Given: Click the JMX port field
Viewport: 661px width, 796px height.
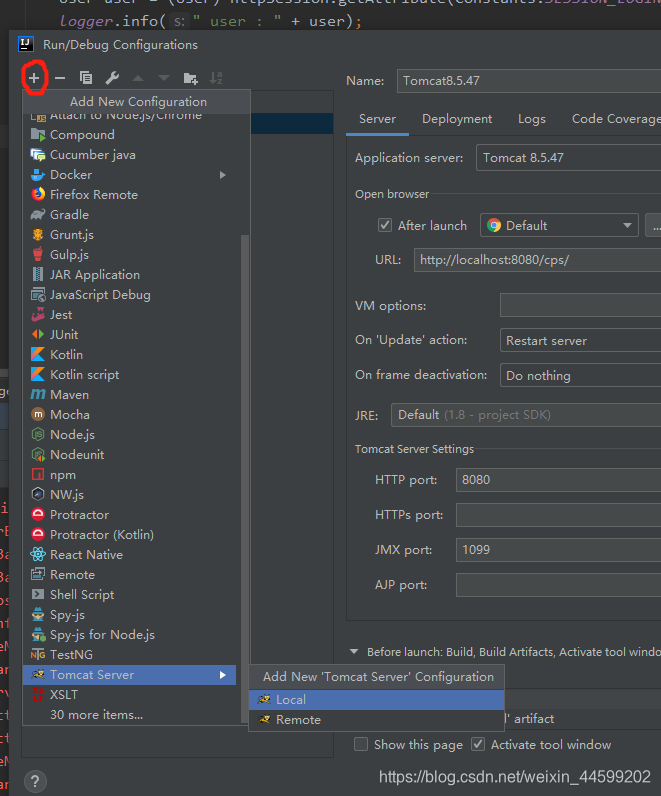Looking at the screenshot, I should tap(558, 550).
